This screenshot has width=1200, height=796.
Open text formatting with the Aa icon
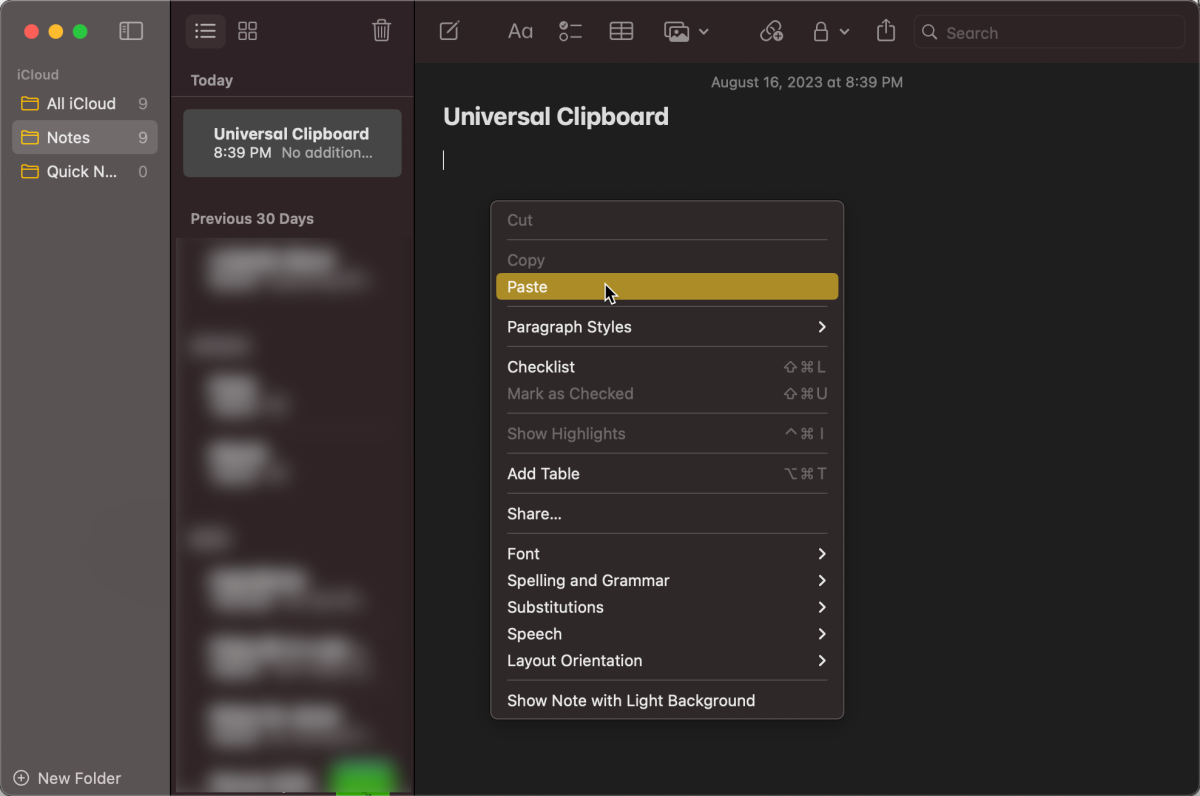click(x=520, y=31)
